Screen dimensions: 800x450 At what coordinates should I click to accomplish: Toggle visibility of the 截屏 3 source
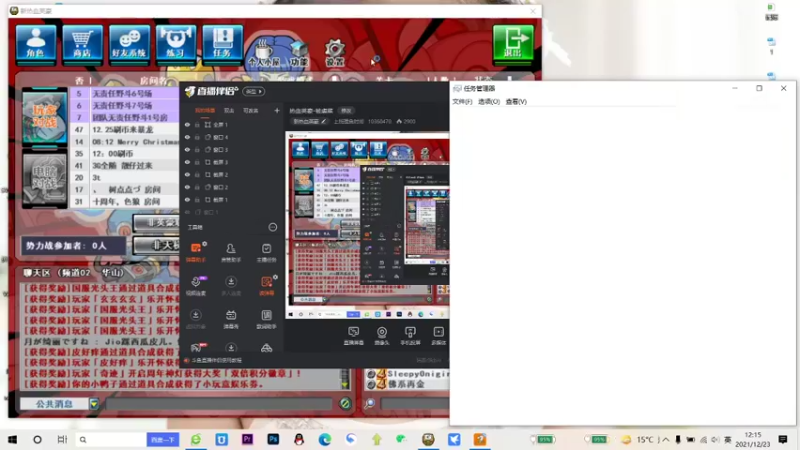(x=187, y=162)
